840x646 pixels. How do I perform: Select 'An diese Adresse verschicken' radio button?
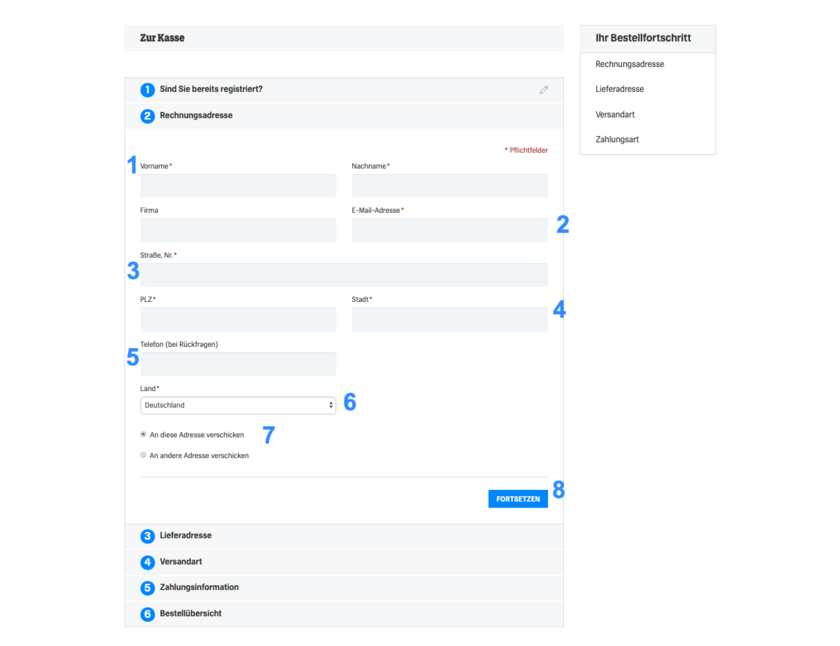click(x=143, y=434)
